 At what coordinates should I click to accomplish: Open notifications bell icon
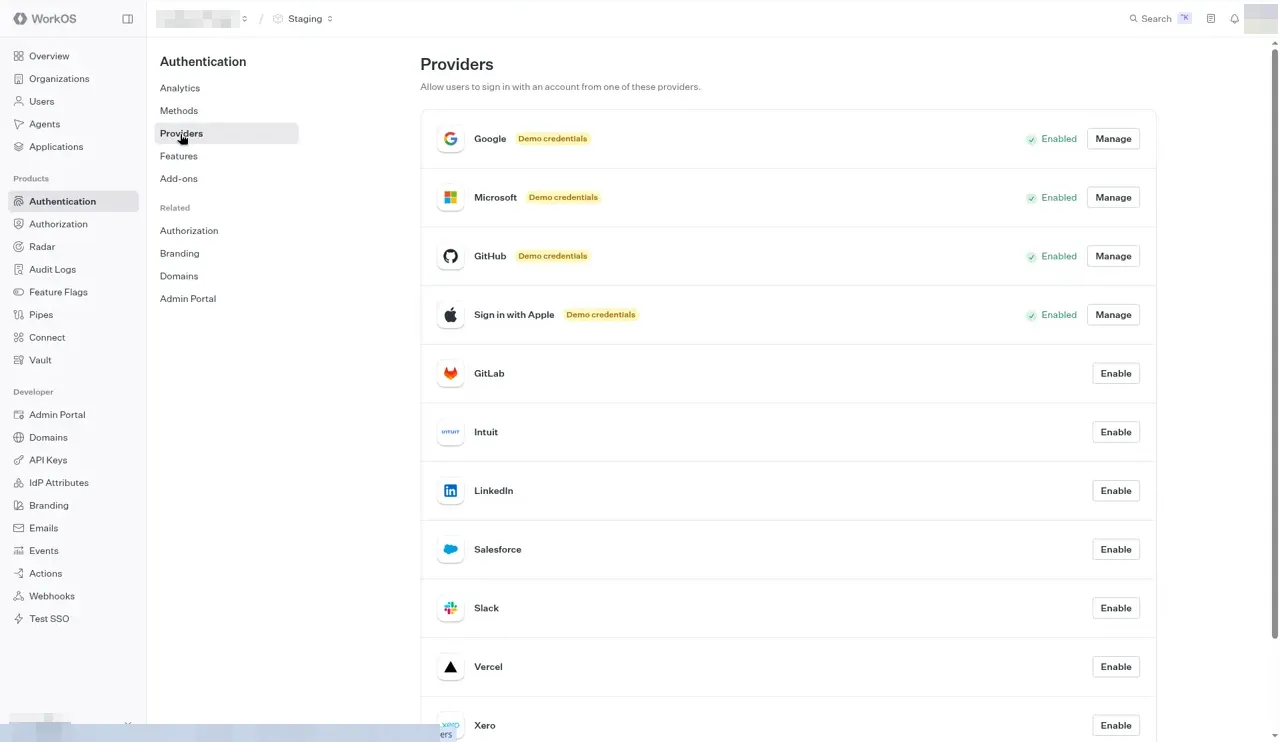point(1234,19)
